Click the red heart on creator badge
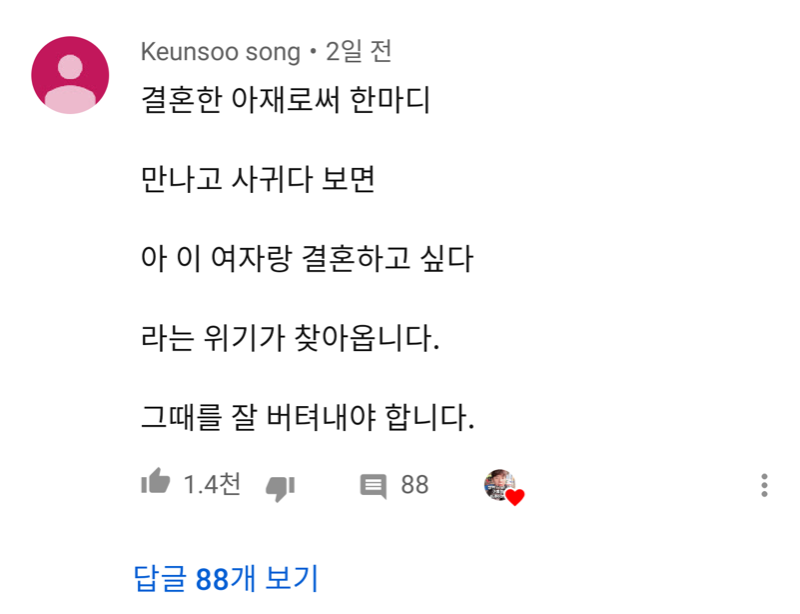The width and height of the screenshot is (800, 614). click(x=515, y=497)
